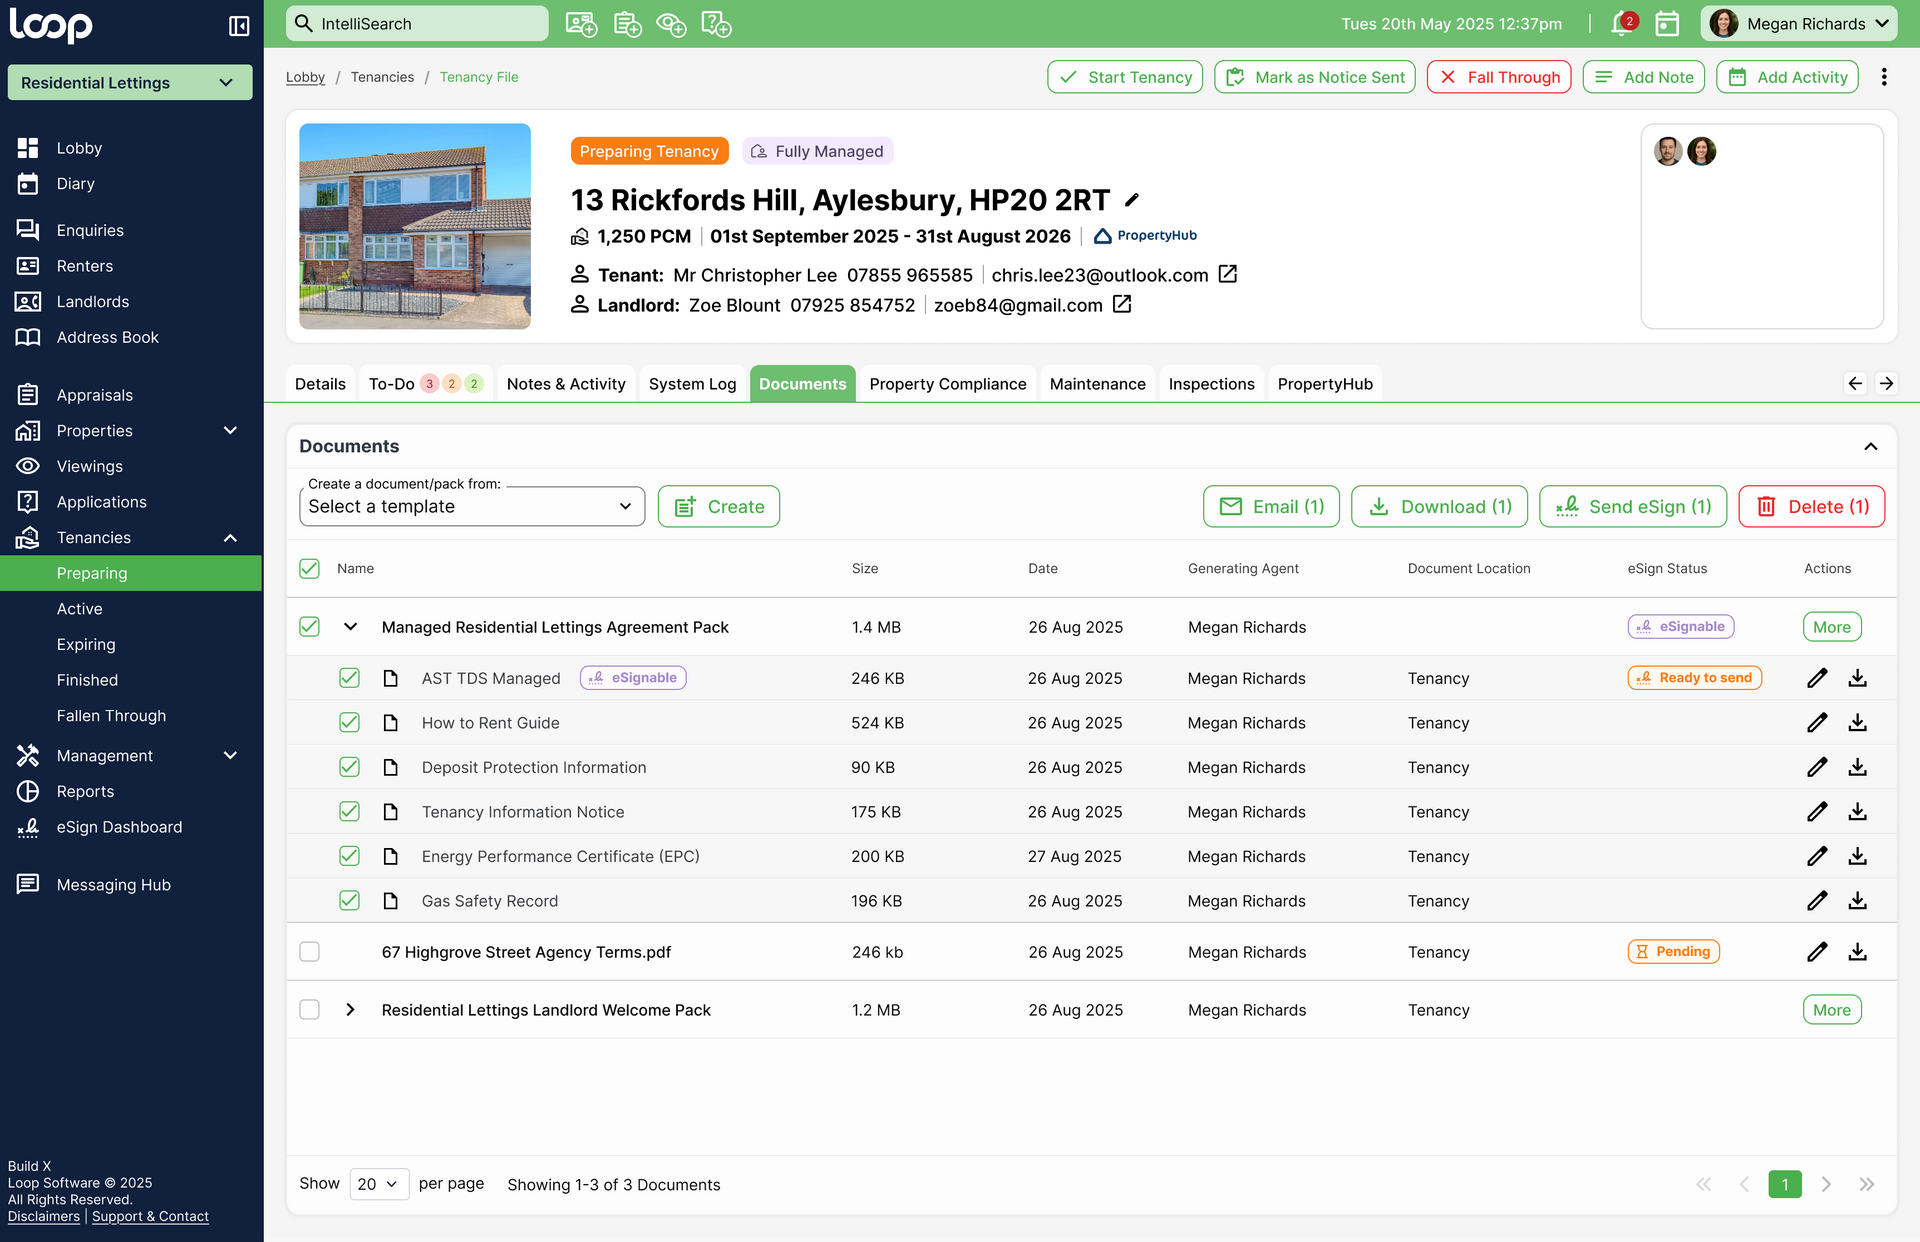This screenshot has width=1920, height=1242.
Task: Check the 67 Highgrove Street Agency Terms checkbox
Action: click(310, 952)
